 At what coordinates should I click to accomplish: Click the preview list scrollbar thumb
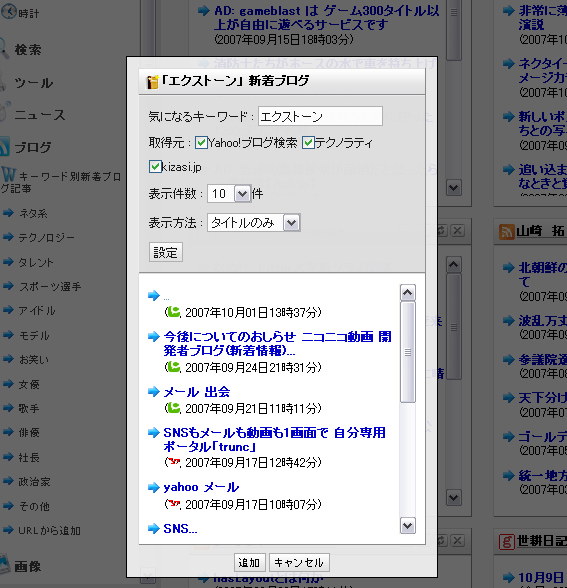point(408,352)
